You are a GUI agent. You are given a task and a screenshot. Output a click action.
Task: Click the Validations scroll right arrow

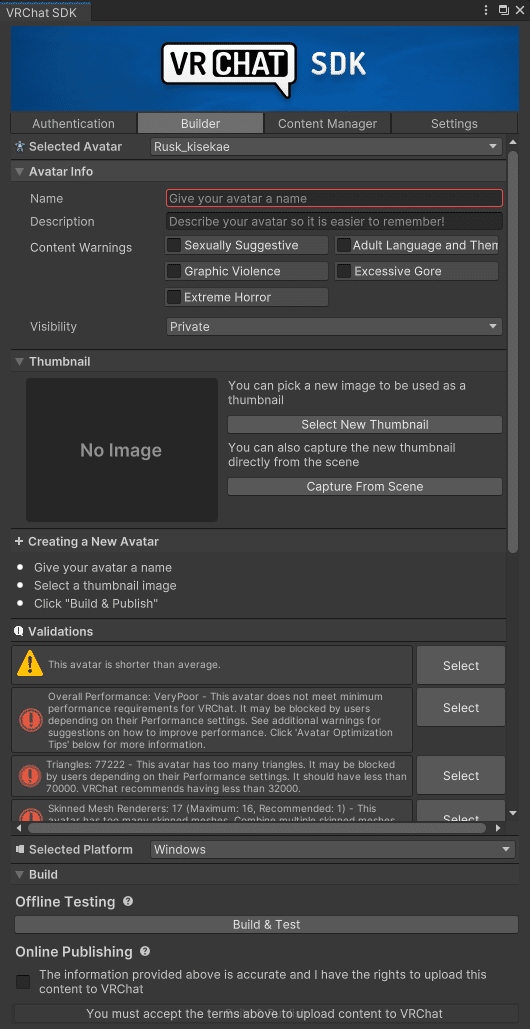tap(499, 828)
